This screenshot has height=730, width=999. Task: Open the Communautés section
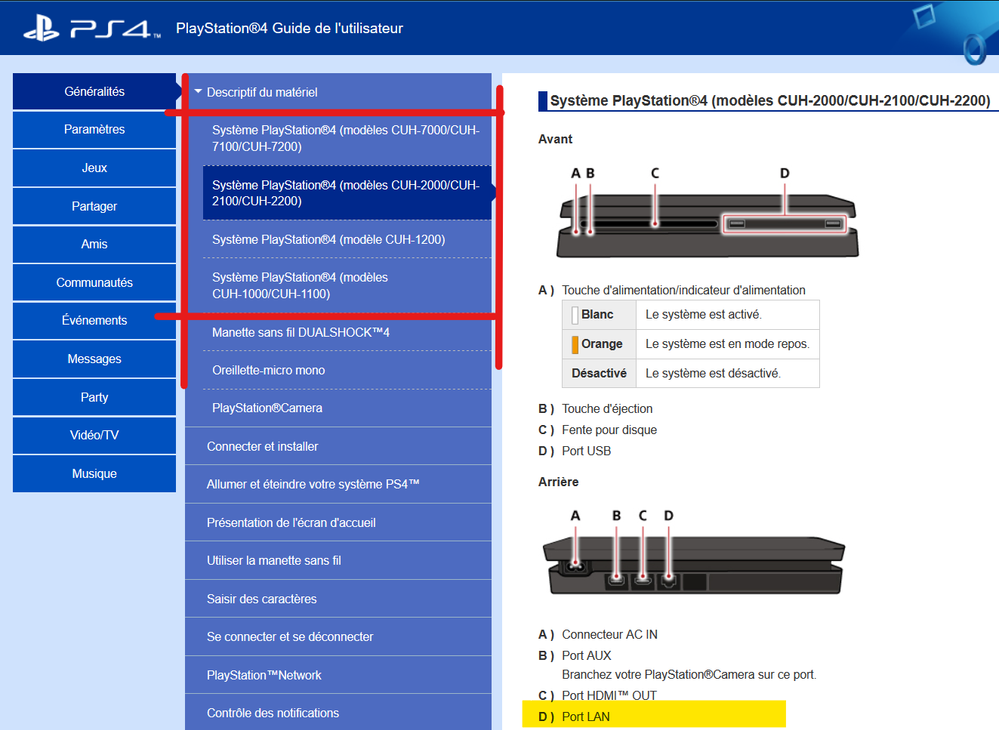click(94, 282)
